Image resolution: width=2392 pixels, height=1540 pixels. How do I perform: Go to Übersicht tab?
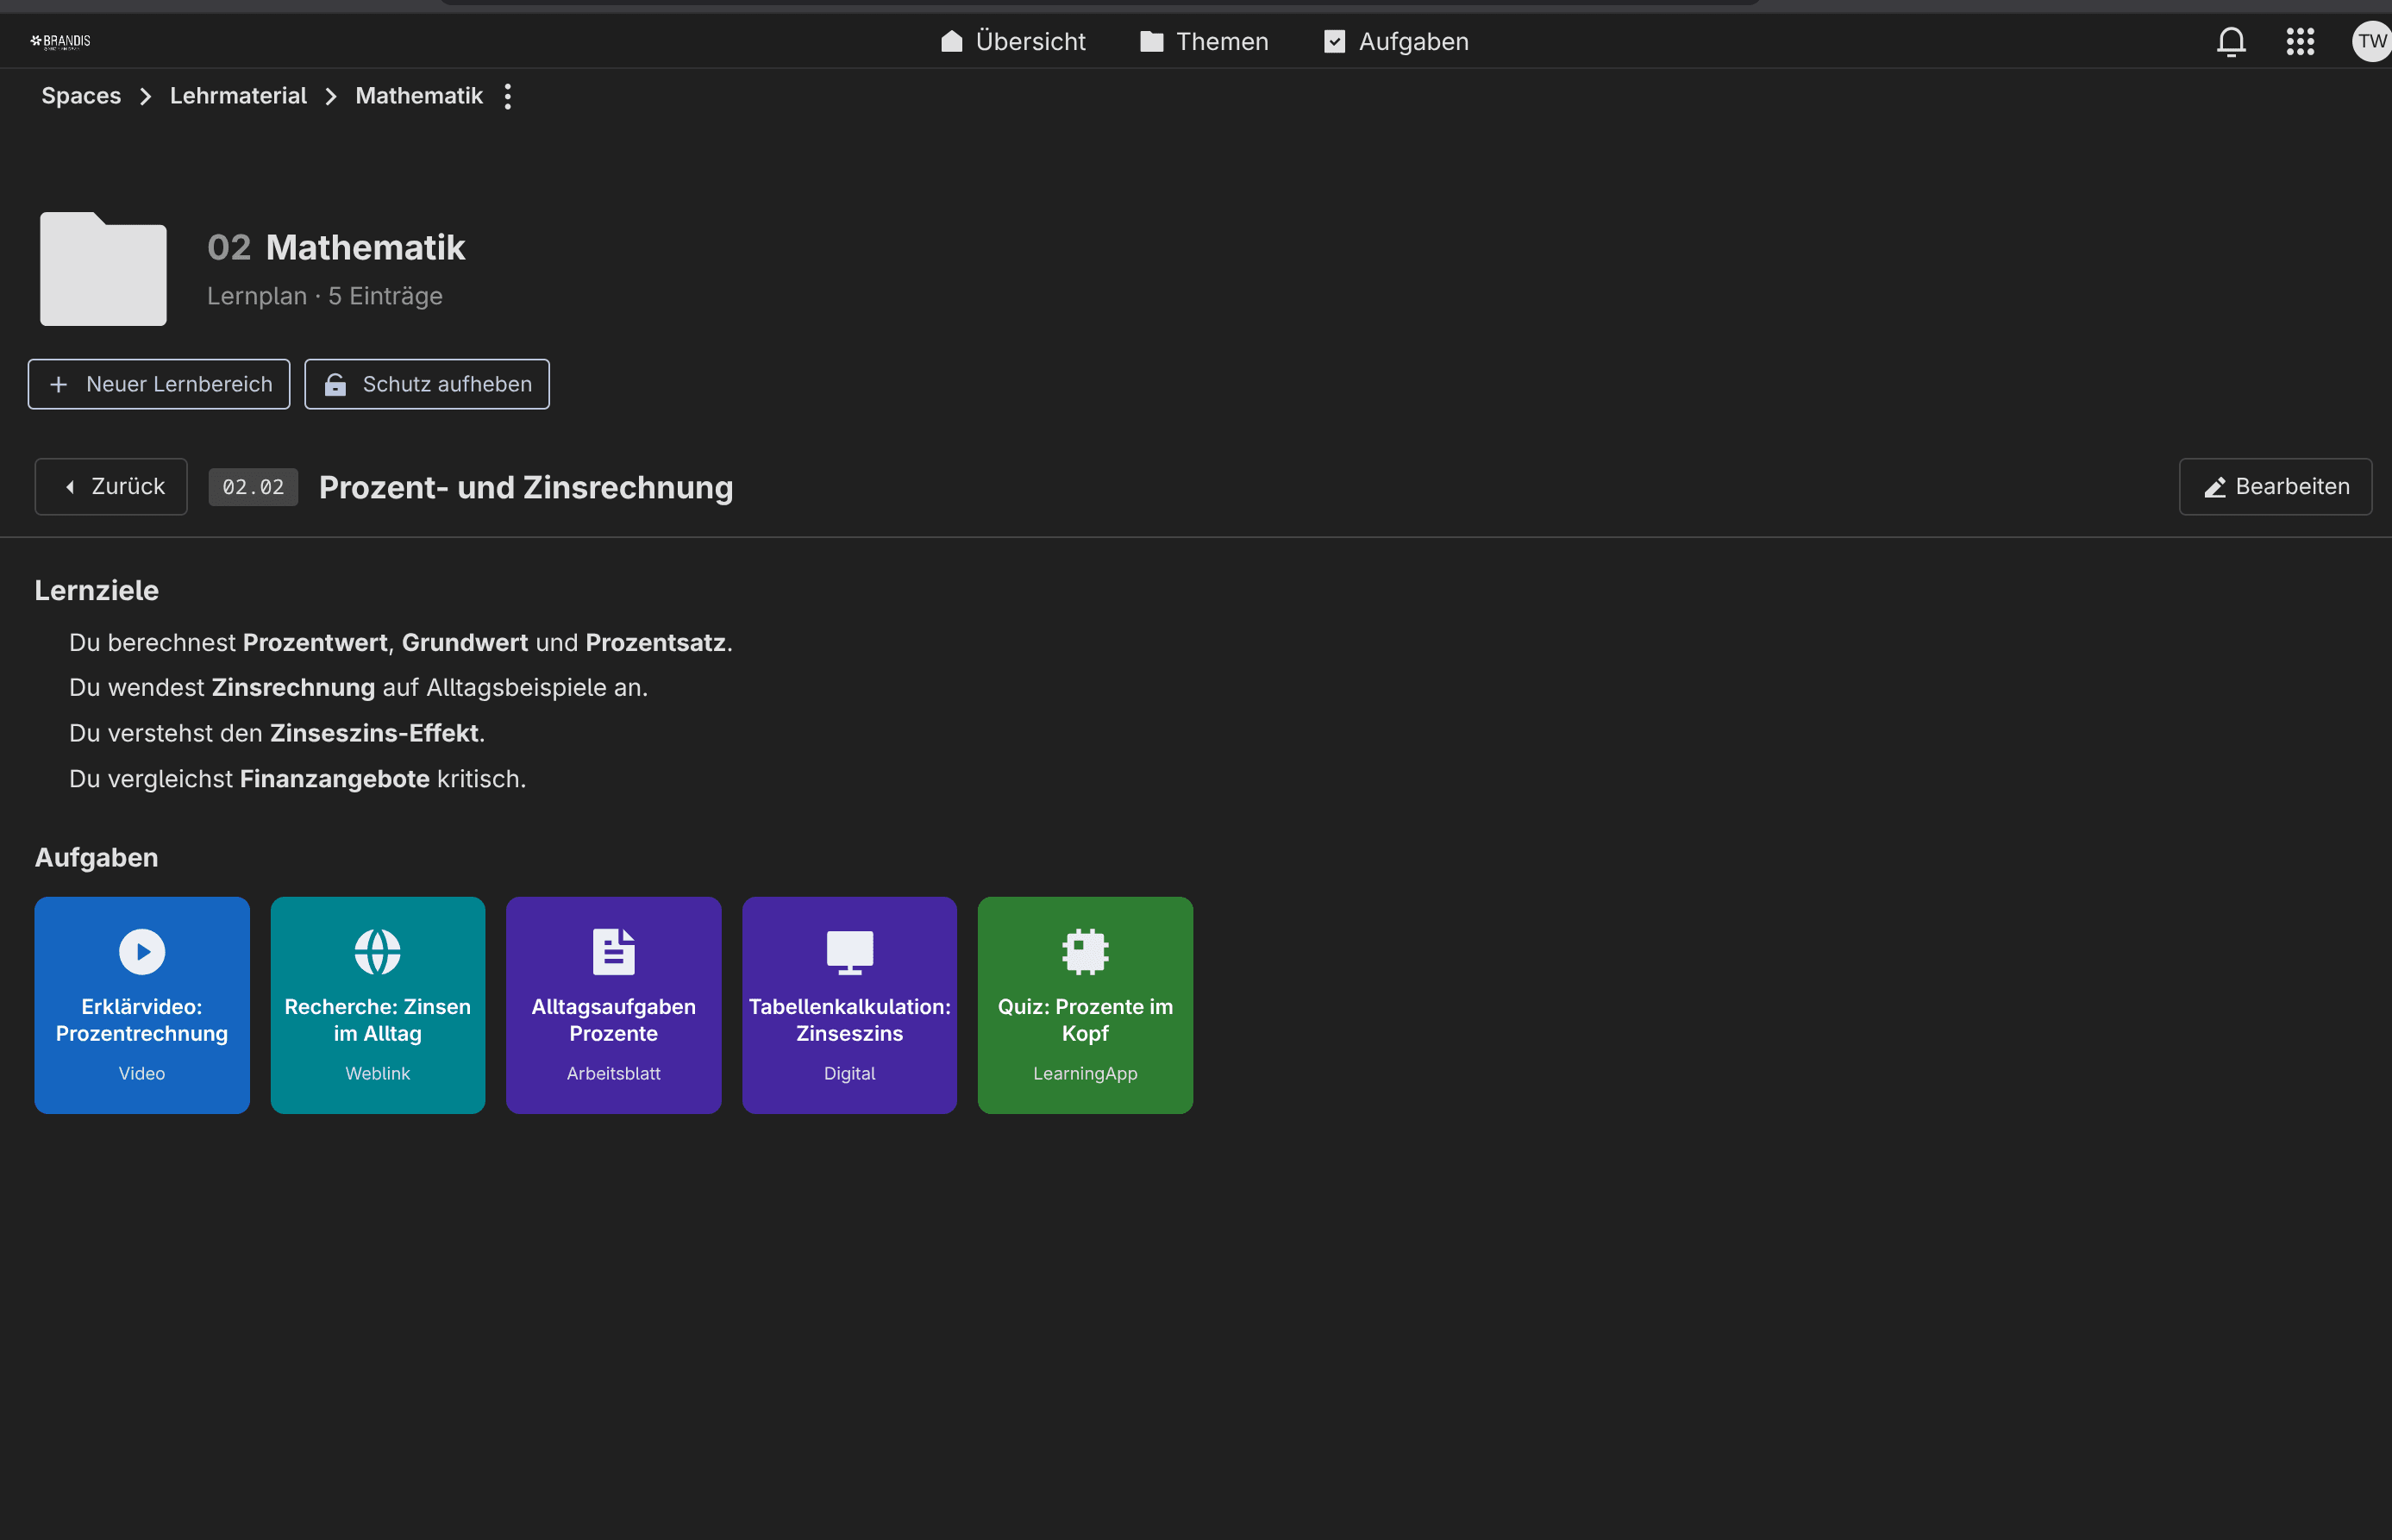point(1013,41)
